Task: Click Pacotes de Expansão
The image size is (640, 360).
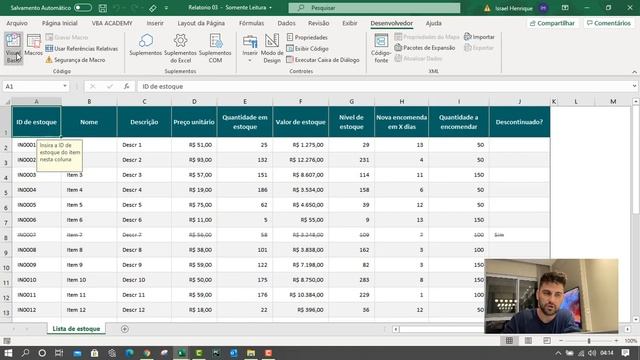Action: [x=424, y=48]
